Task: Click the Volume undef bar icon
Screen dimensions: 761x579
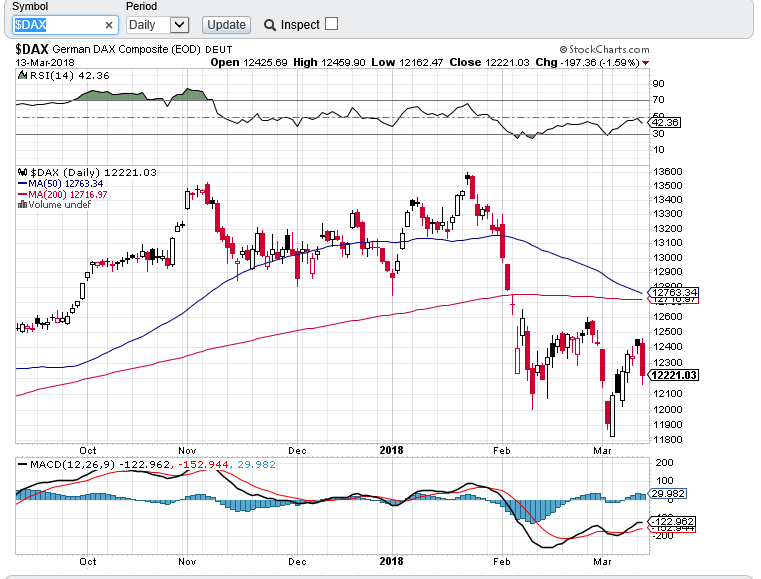Action: 22,204
